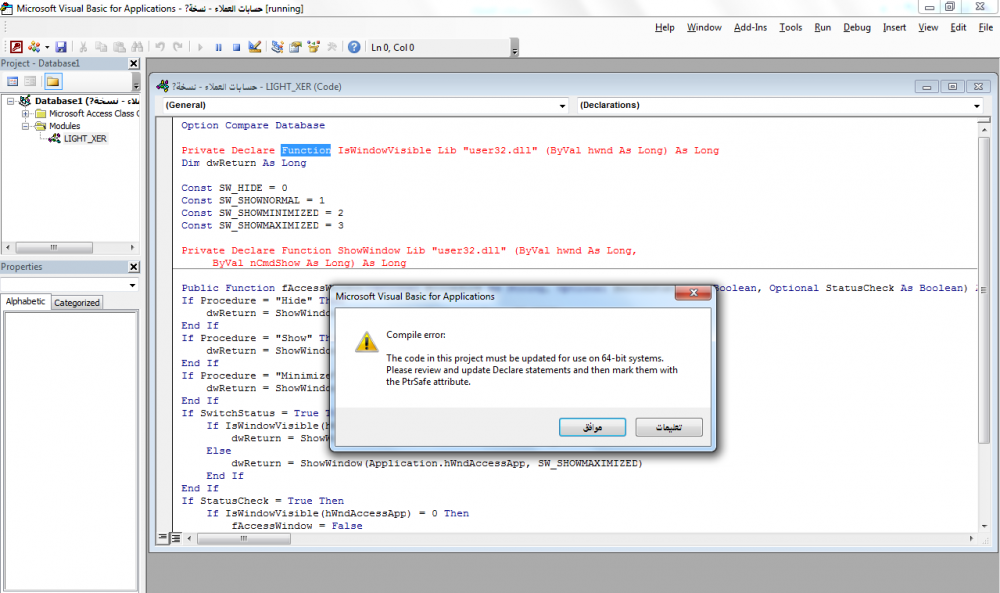The image size is (1000, 593).
Task: Maximize the LIGHT_XER code window
Action: (x=952, y=87)
